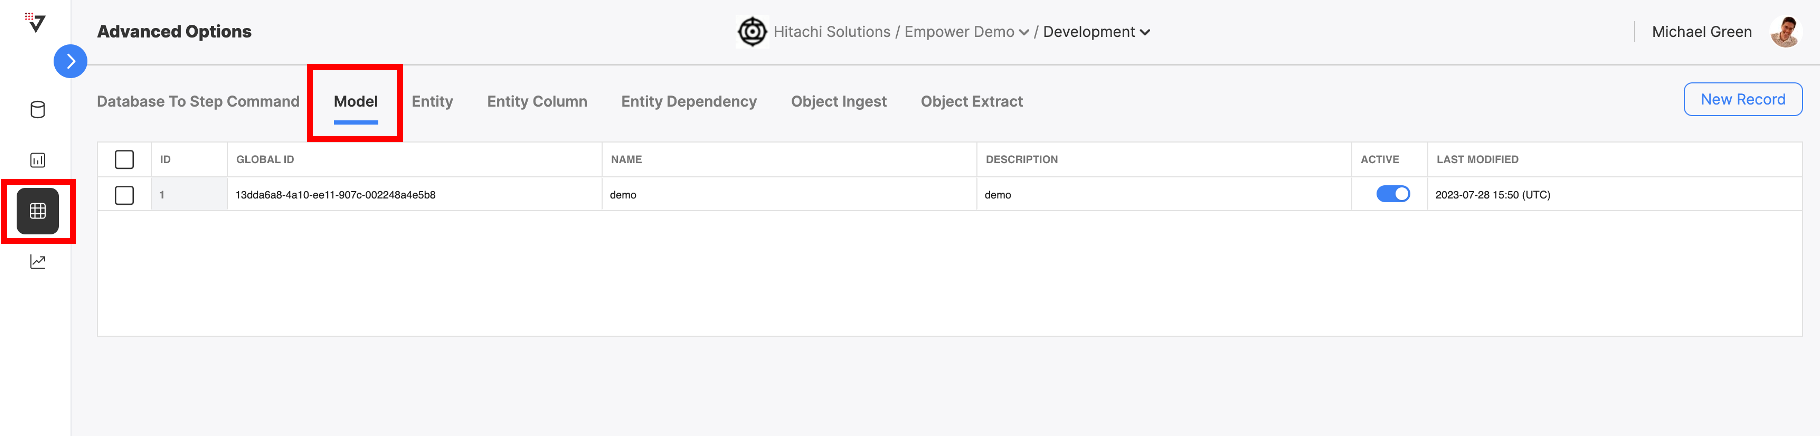Switch to the Entity tab
This screenshot has width=1820, height=436.
coord(432,102)
